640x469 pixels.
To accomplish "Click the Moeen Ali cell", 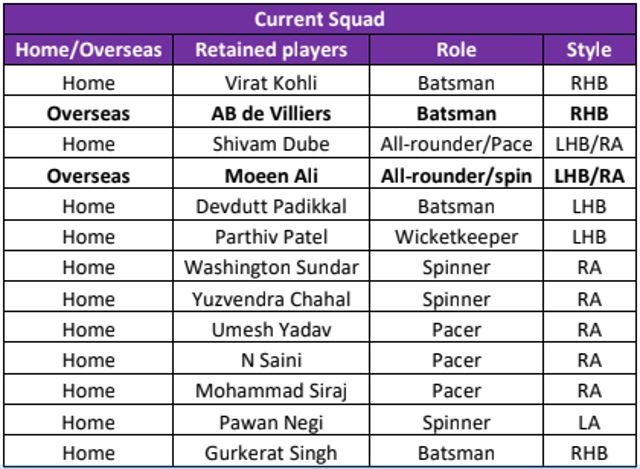I will tap(271, 174).
